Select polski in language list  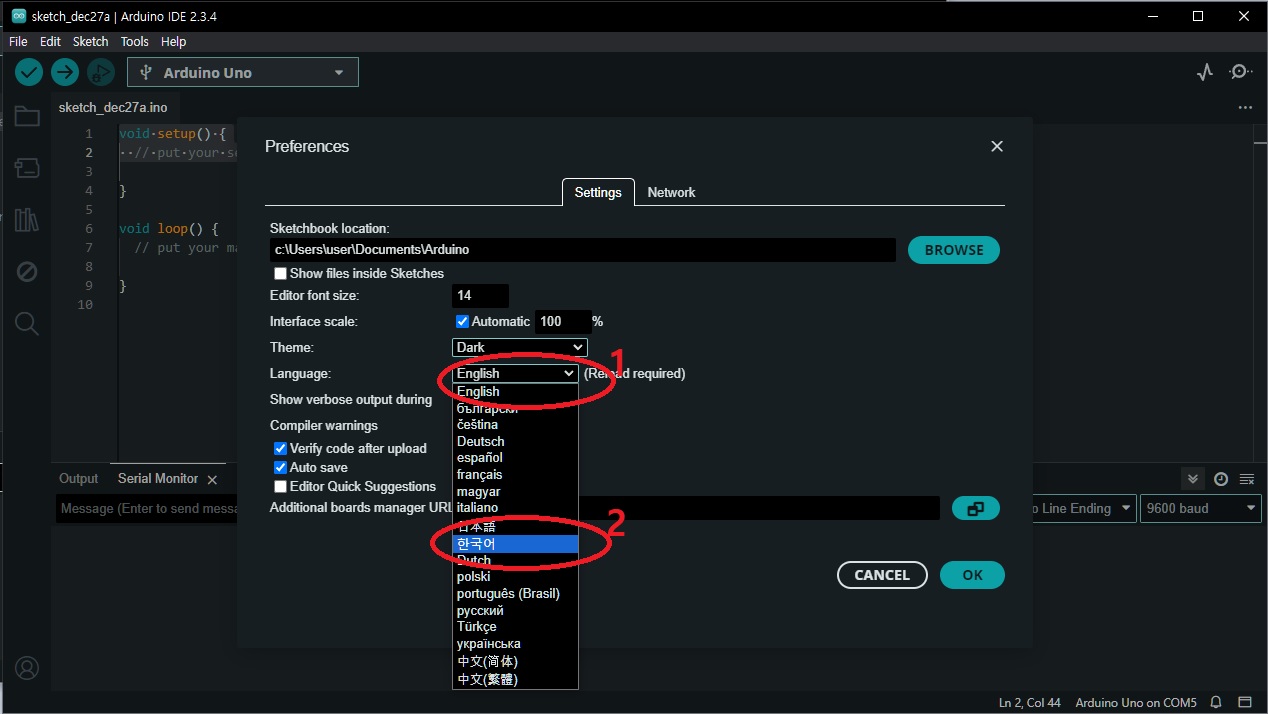[515, 577]
